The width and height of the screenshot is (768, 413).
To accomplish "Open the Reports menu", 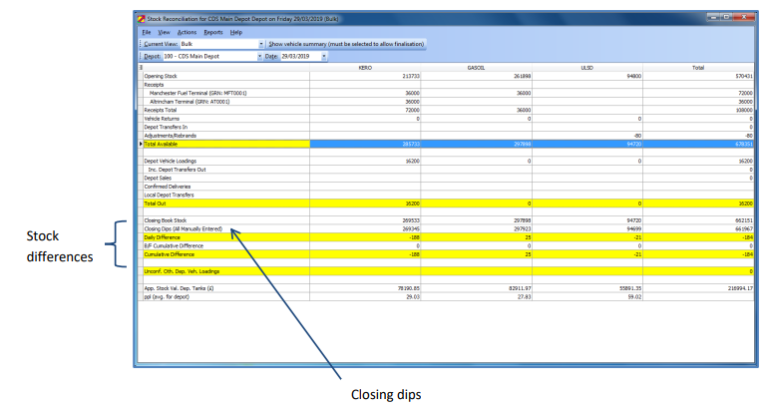I will [x=213, y=32].
